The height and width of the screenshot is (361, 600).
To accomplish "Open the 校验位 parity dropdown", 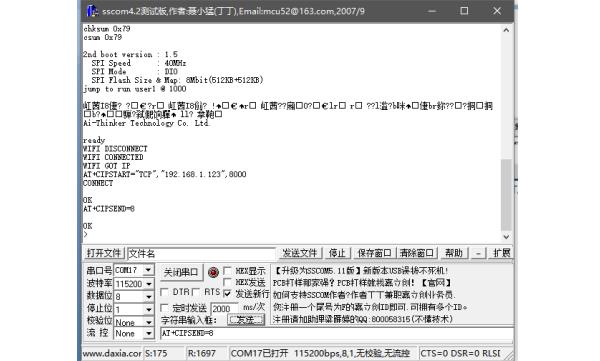I will coord(148,322).
